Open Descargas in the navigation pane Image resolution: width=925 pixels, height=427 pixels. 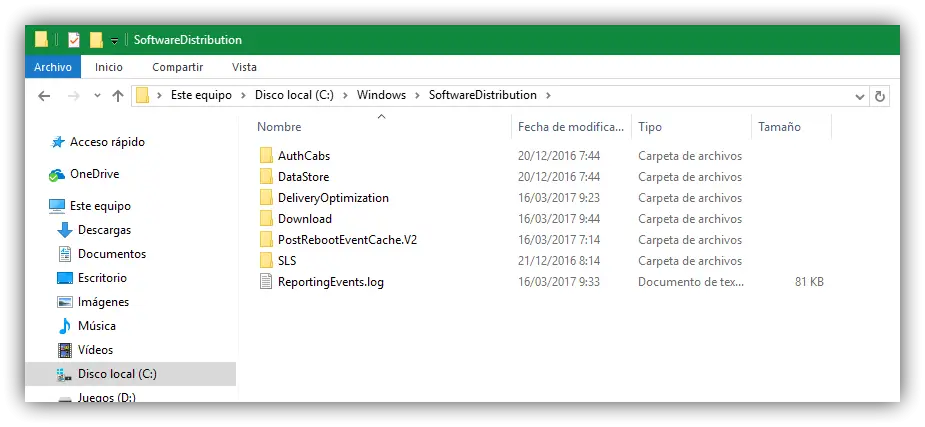pyautogui.click(x=104, y=230)
